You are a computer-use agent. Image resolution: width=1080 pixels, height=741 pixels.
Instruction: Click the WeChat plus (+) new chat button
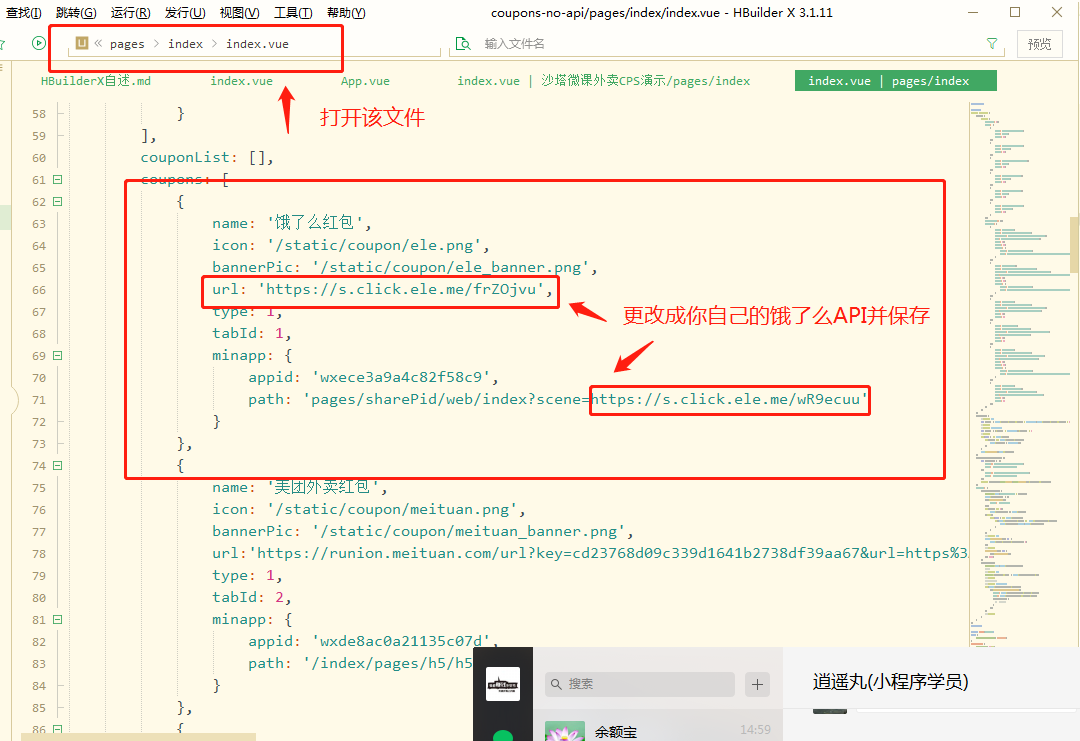(757, 685)
